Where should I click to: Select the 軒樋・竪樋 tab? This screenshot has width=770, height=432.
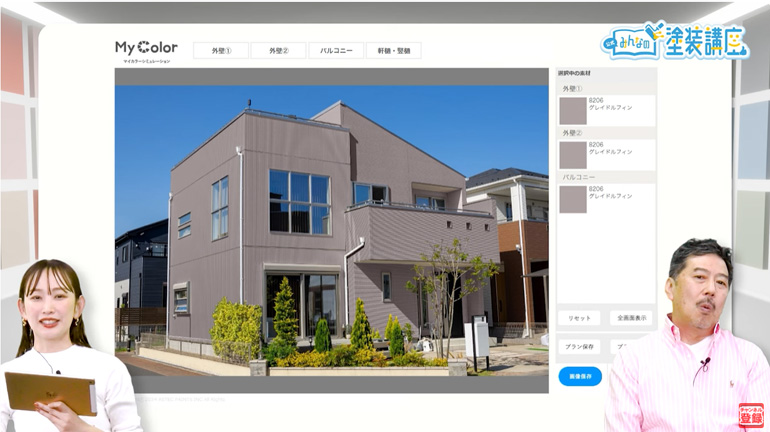click(393, 50)
